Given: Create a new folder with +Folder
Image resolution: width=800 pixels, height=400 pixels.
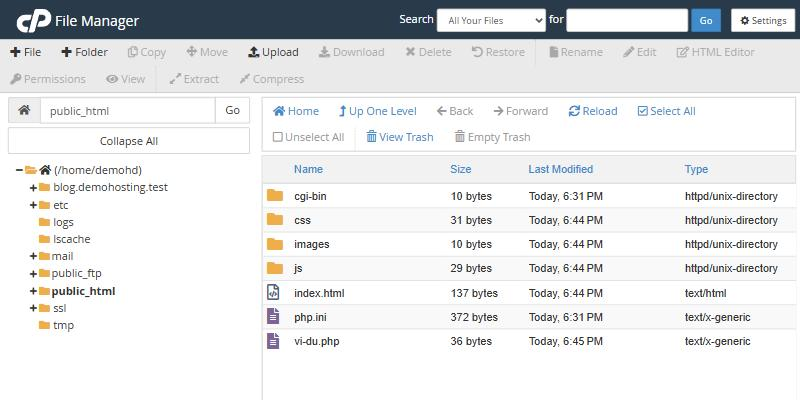Looking at the screenshot, I should click(x=84, y=52).
